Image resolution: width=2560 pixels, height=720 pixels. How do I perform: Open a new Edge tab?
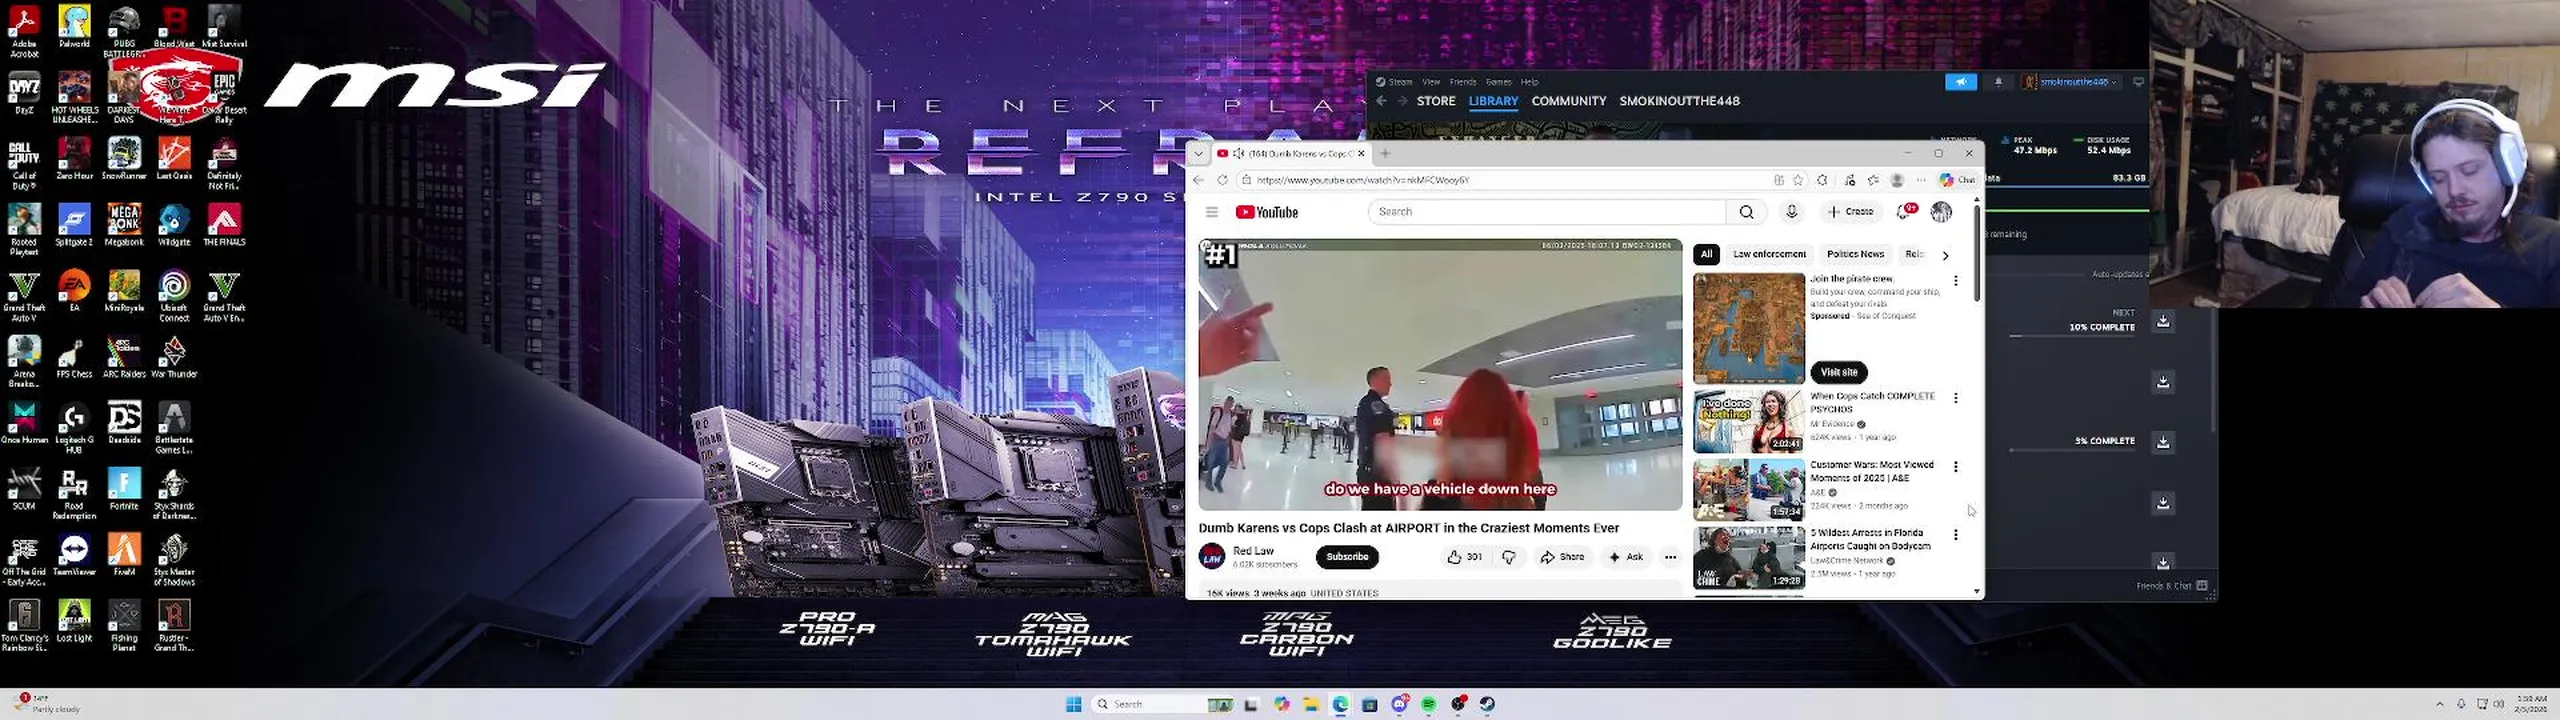1385,154
